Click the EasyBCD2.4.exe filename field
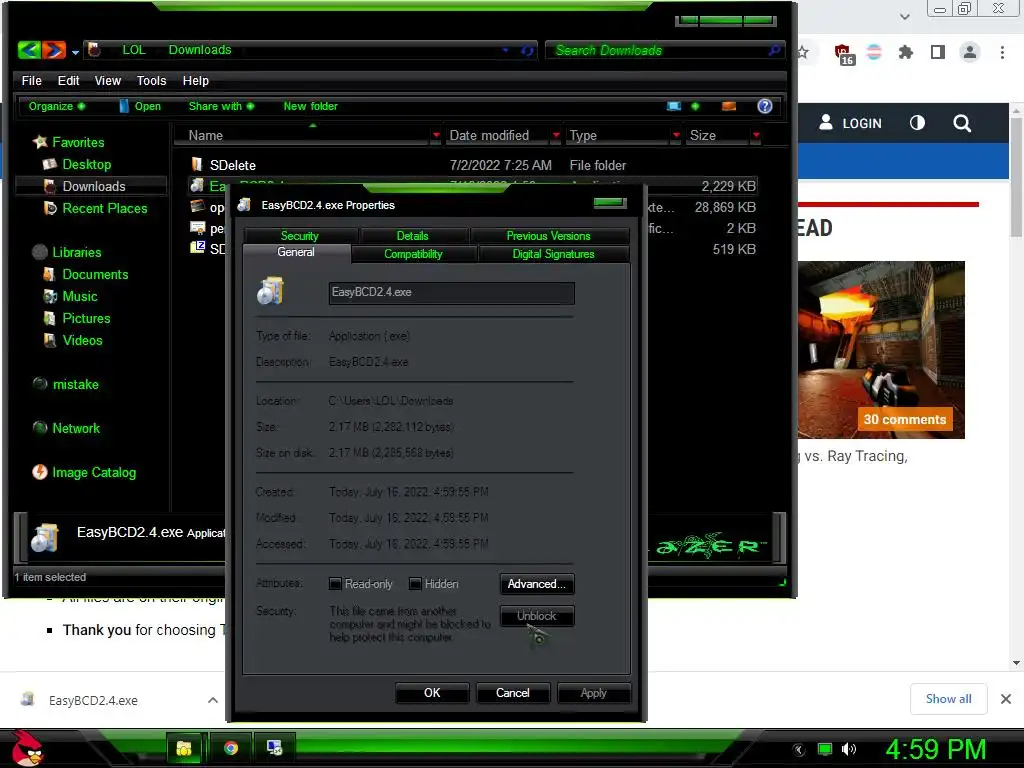 [452, 293]
